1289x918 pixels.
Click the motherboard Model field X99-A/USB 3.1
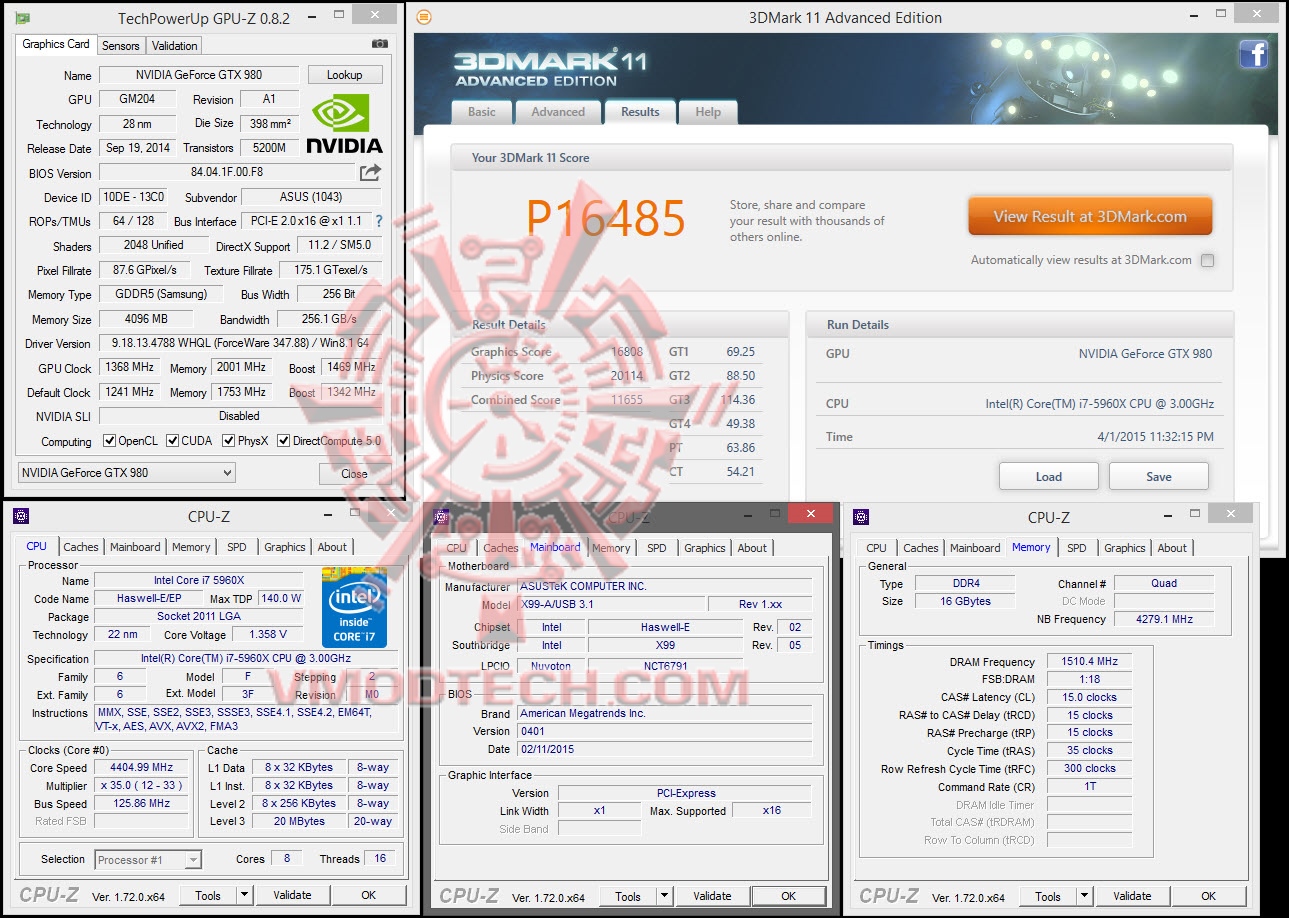[610, 605]
